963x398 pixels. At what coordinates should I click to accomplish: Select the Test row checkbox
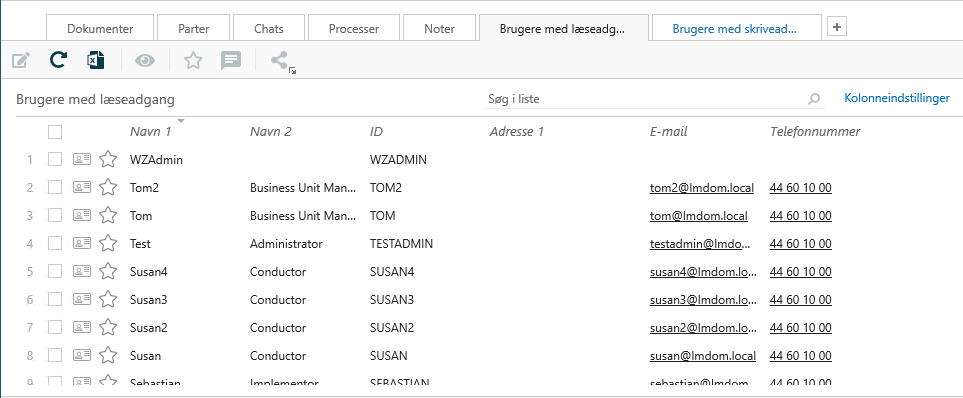[x=55, y=244]
